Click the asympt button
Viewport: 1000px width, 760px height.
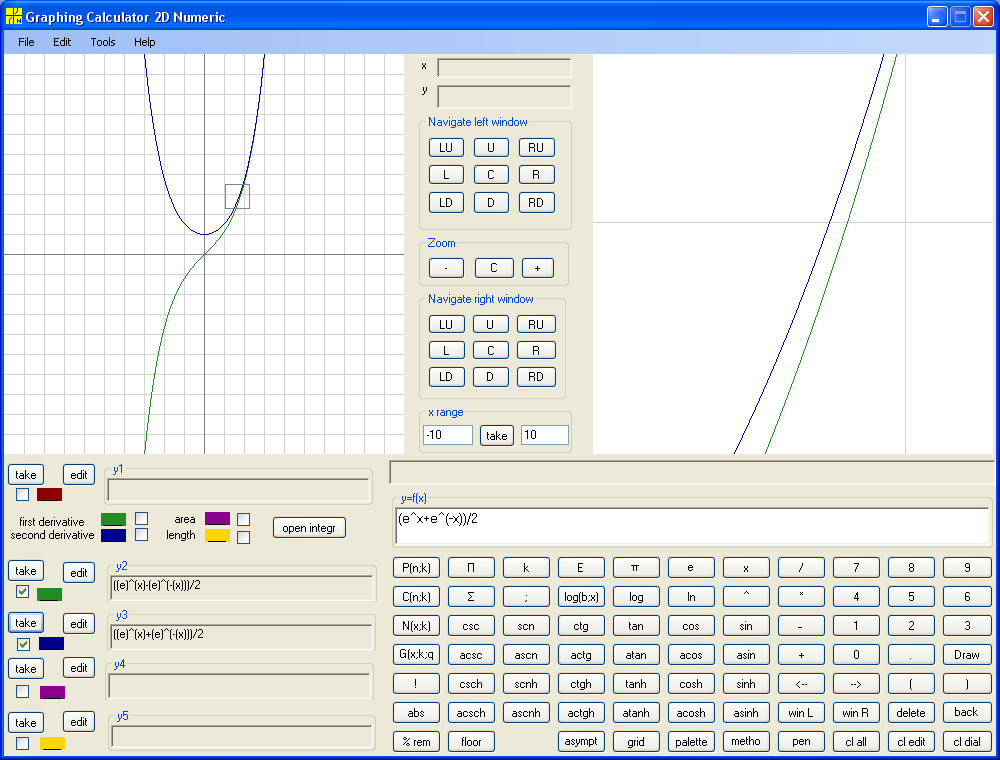click(581, 741)
